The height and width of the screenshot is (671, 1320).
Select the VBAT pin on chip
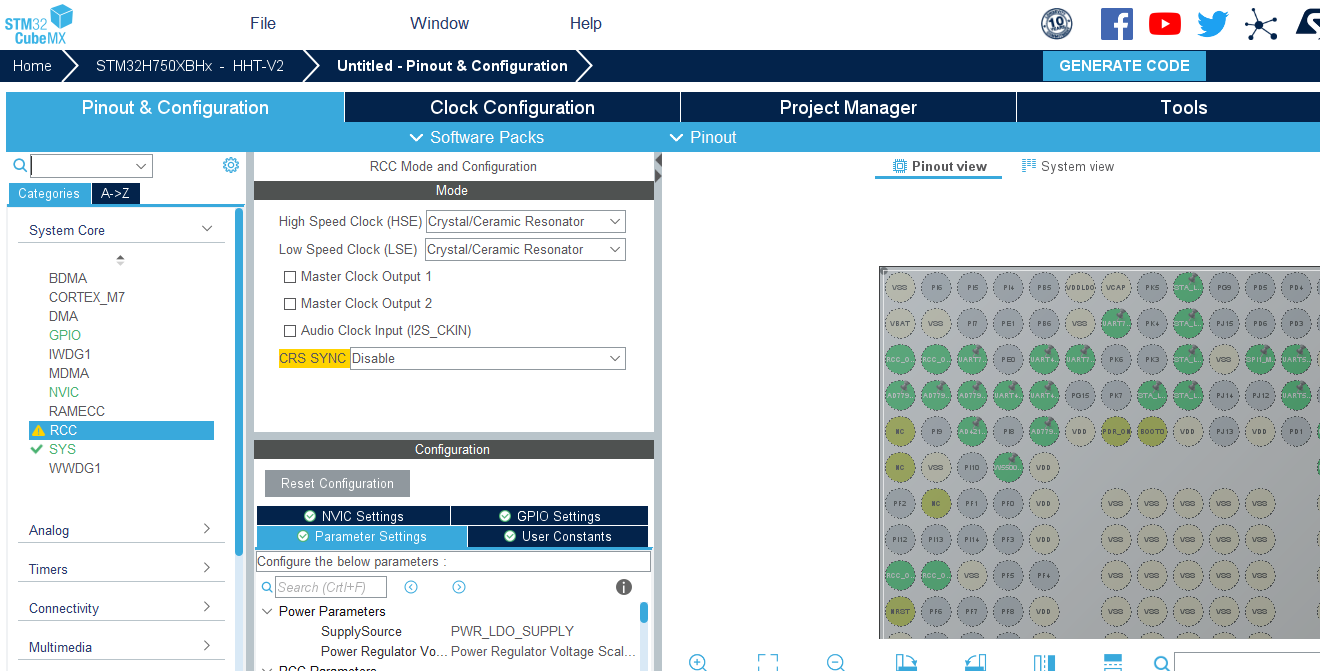click(x=900, y=323)
